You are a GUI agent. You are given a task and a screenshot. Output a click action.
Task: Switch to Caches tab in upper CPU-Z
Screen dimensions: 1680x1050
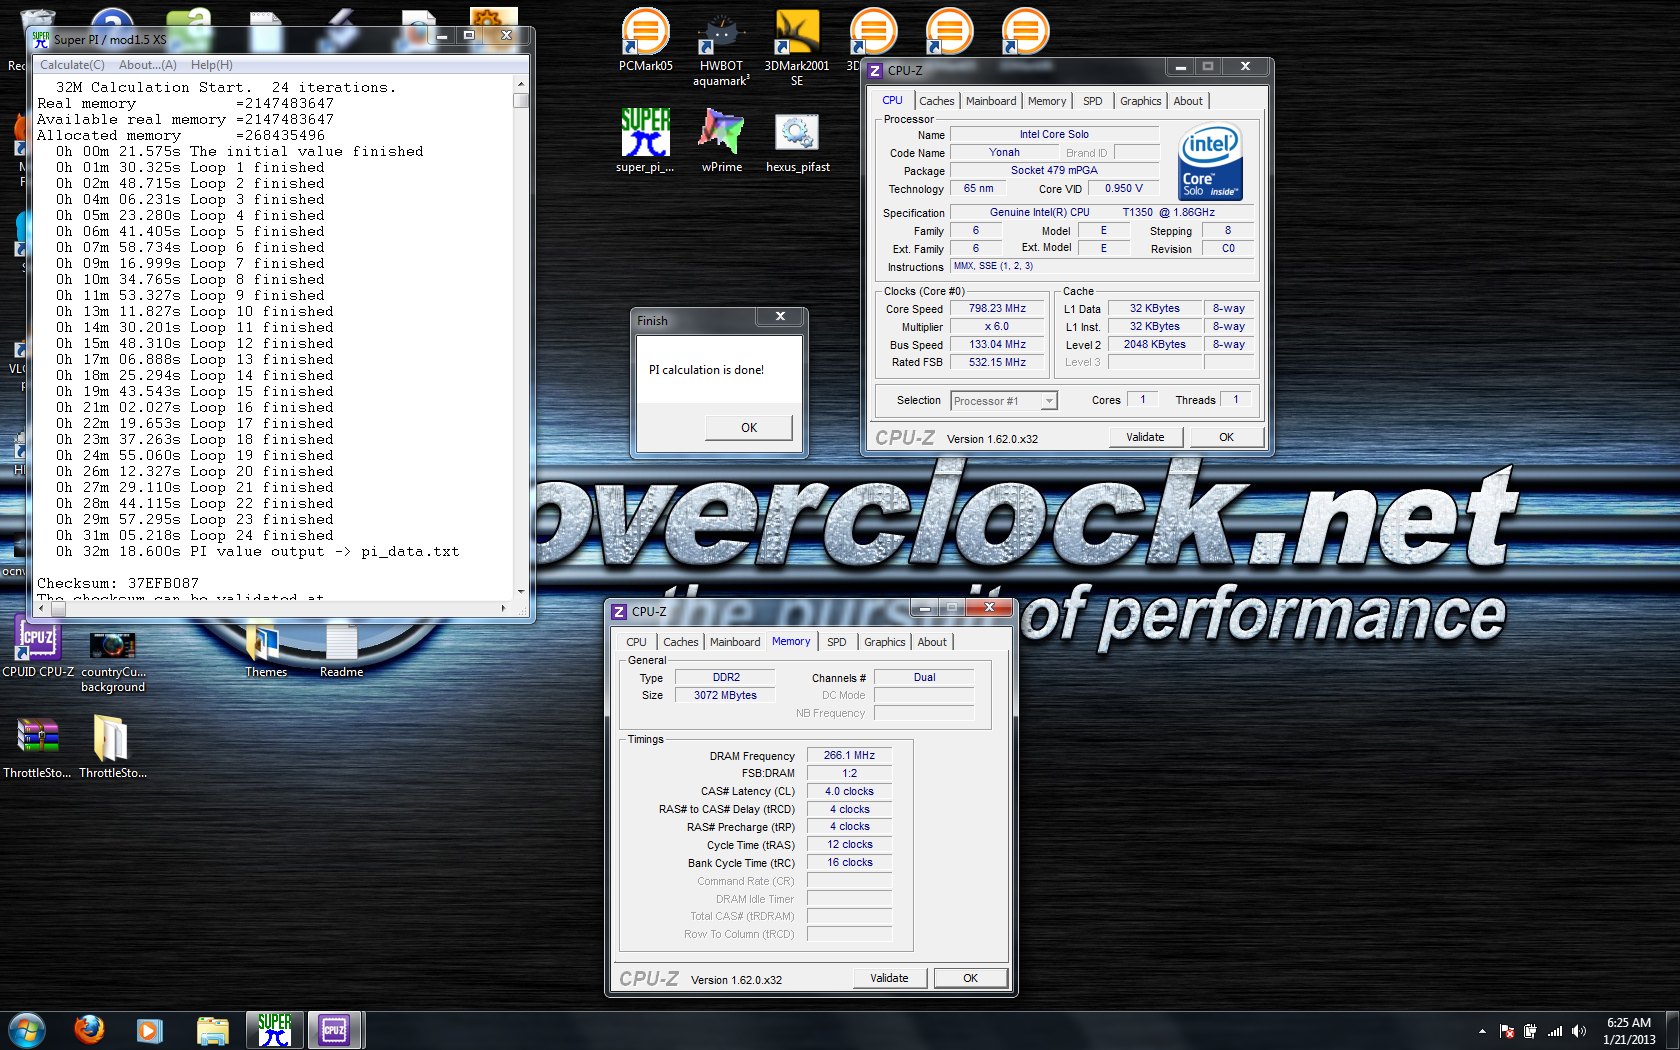(937, 101)
